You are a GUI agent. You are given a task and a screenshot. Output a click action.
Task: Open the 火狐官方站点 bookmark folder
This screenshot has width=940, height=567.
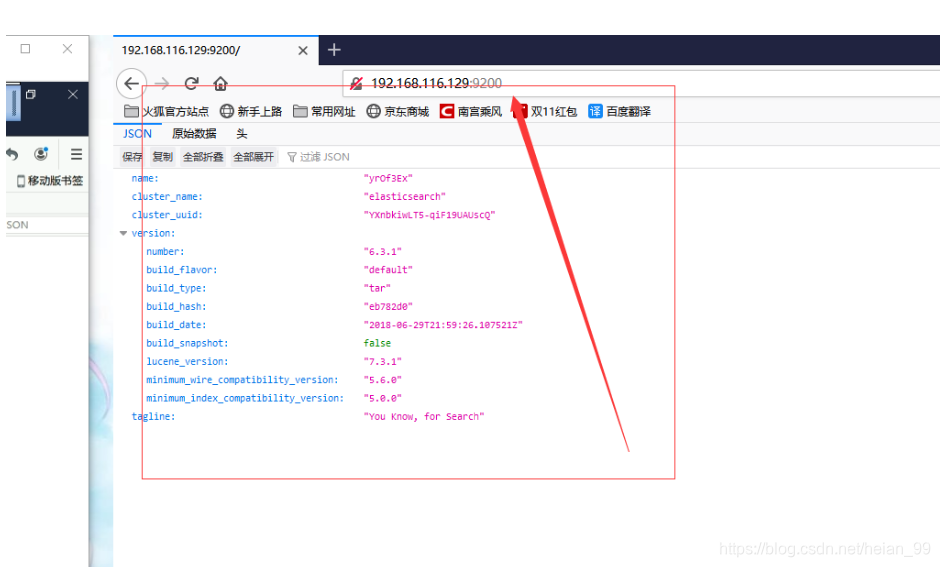[166, 112]
